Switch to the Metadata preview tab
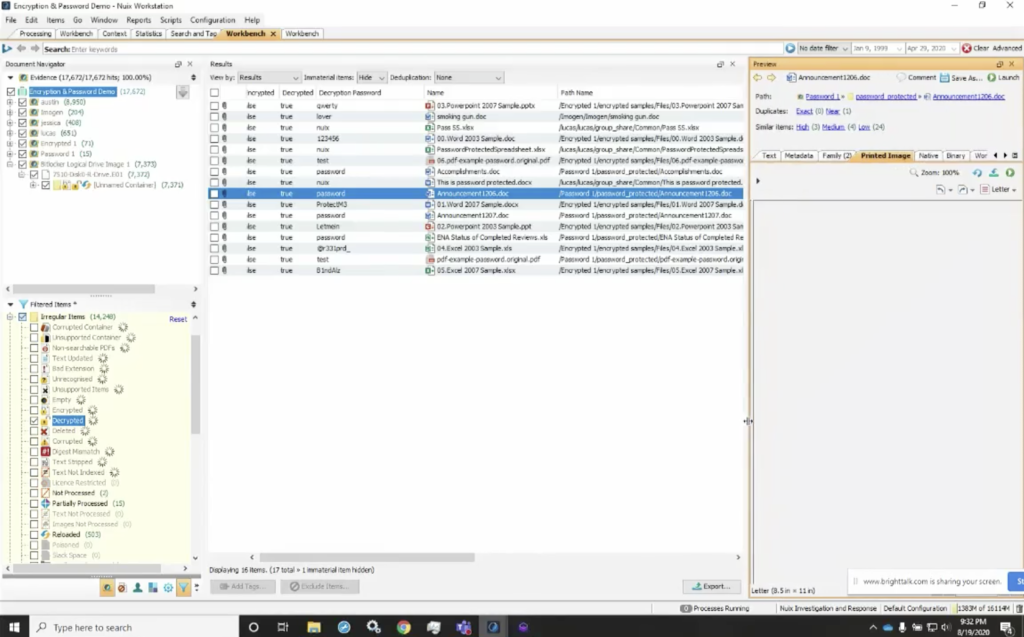The width and height of the screenshot is (1024, 637). click(799, 155)
